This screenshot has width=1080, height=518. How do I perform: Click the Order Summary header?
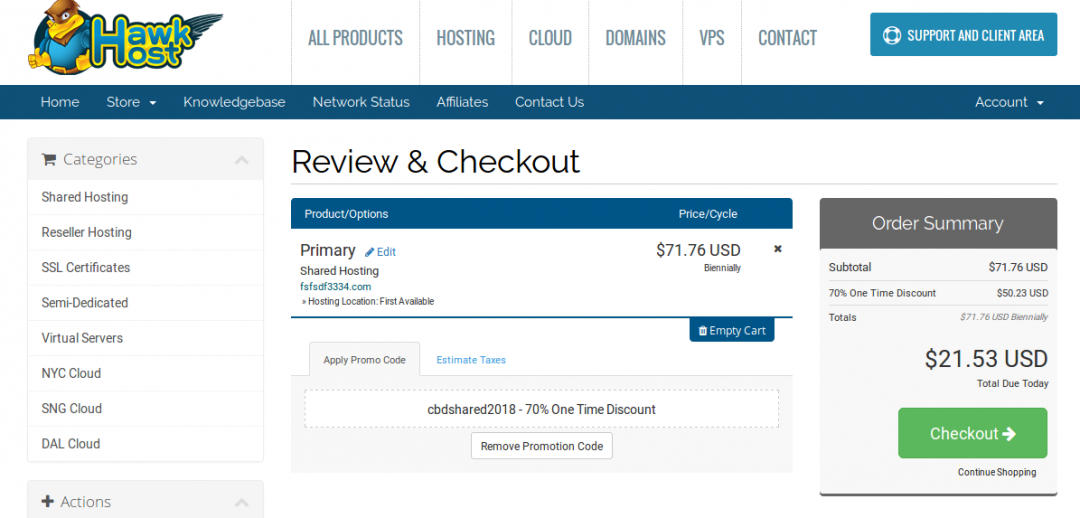coord(938,224)
